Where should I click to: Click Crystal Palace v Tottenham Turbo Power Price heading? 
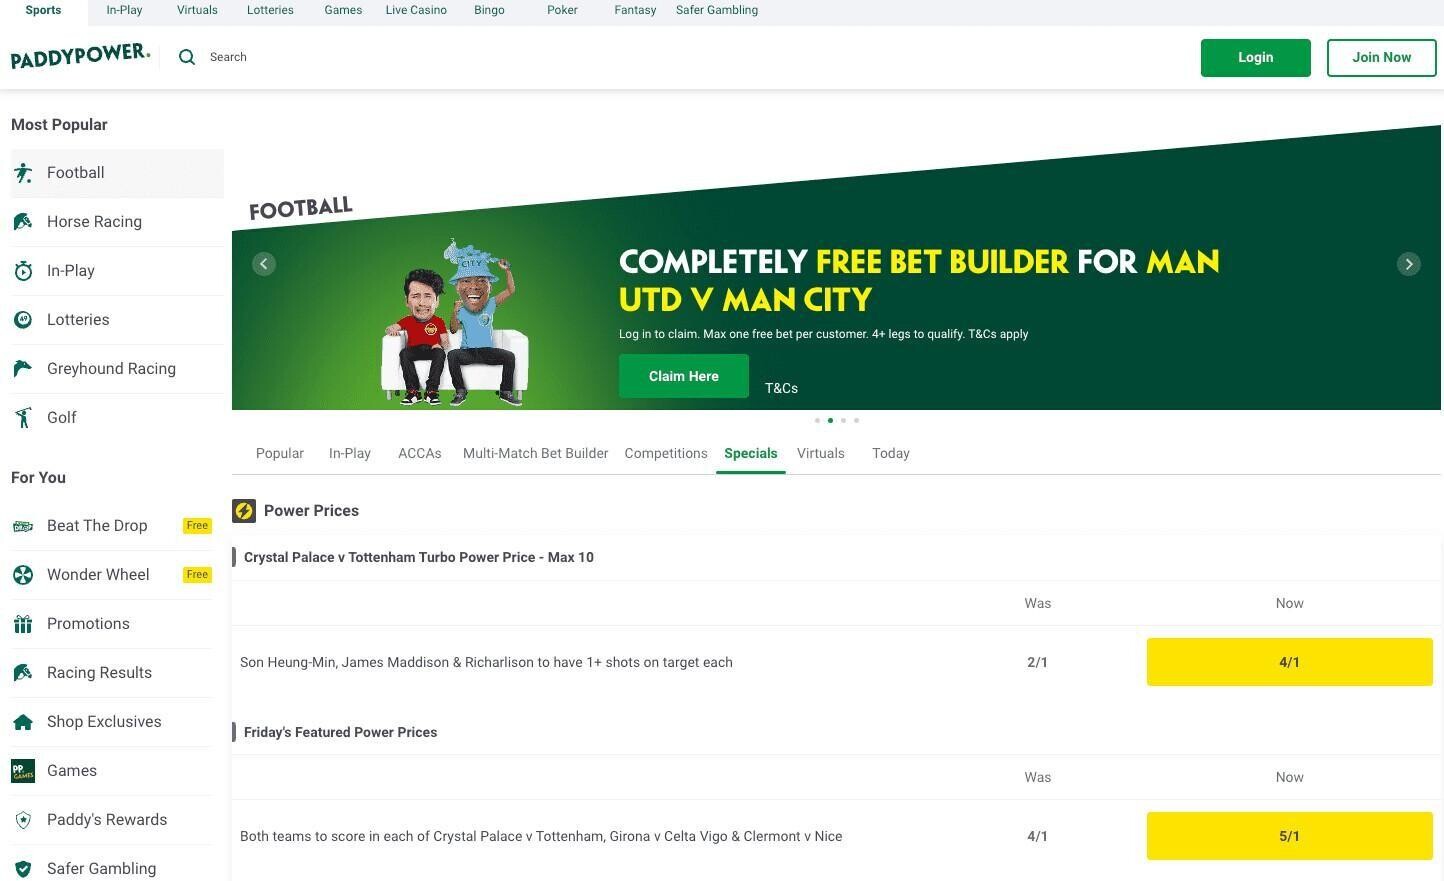[419, 558]
